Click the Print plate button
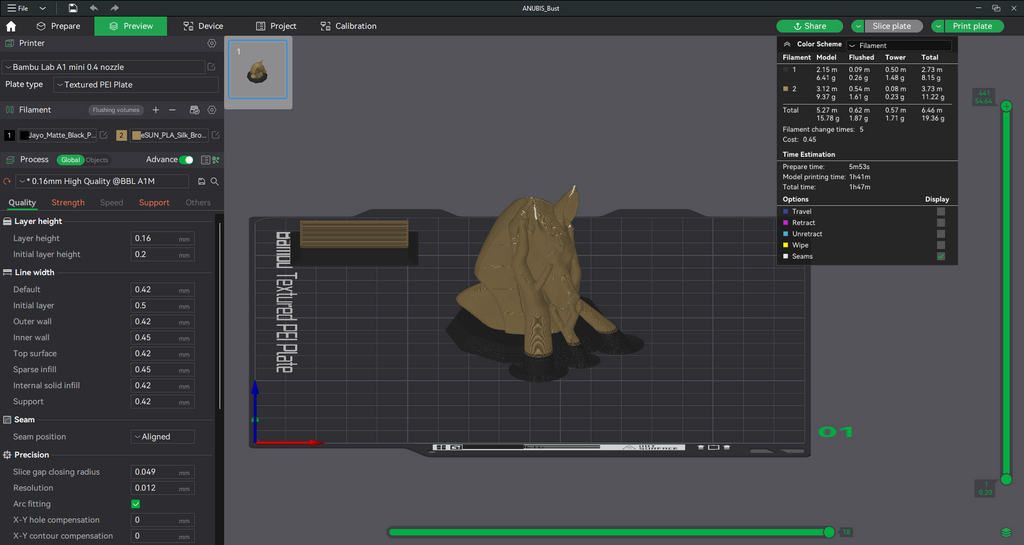1024x545 pixels. coord(974,26)
